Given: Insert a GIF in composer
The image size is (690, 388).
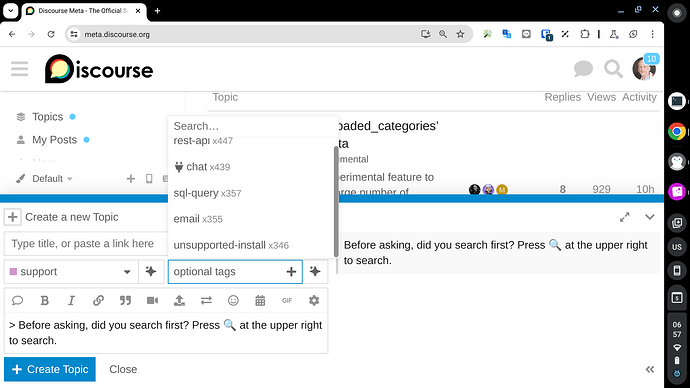Looking at the screenshot, I should [x=287, y=300].
